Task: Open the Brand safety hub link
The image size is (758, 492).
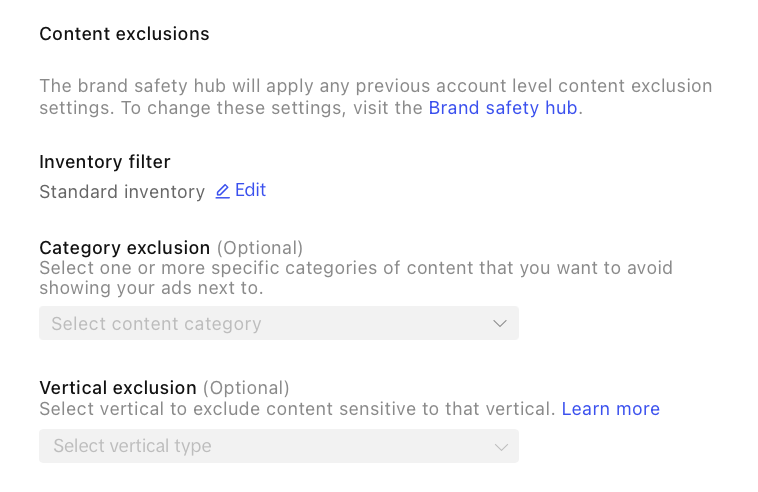Action: (503, 108)
